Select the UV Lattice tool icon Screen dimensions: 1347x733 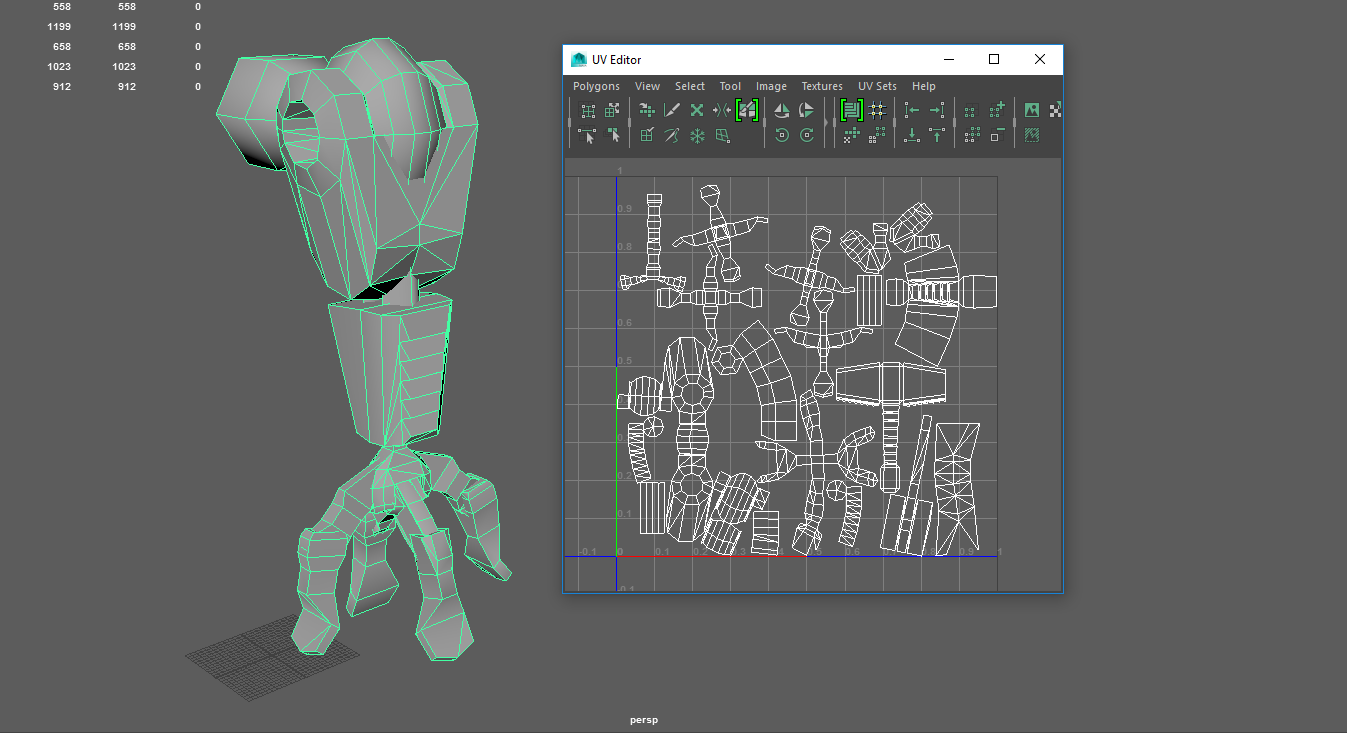(588, 111)
